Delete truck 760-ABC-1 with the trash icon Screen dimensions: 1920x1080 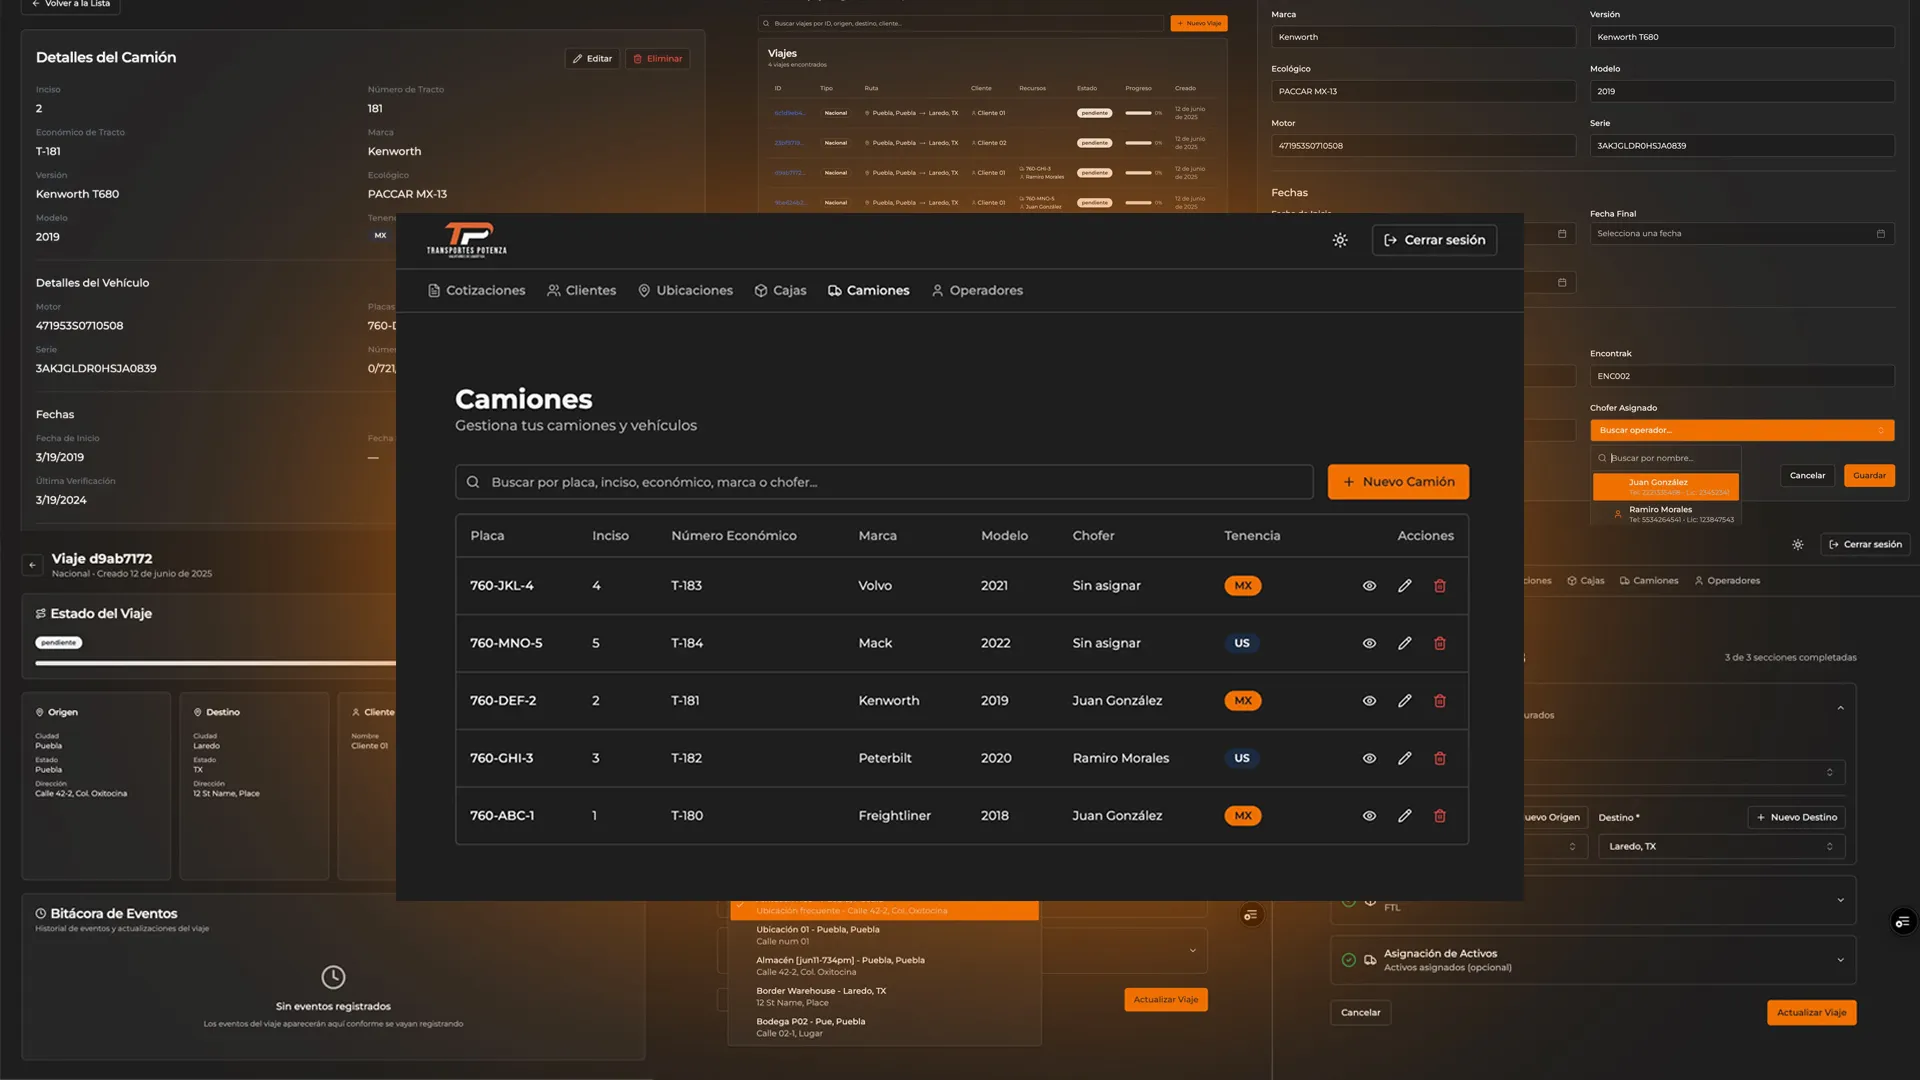point(1440,816)
